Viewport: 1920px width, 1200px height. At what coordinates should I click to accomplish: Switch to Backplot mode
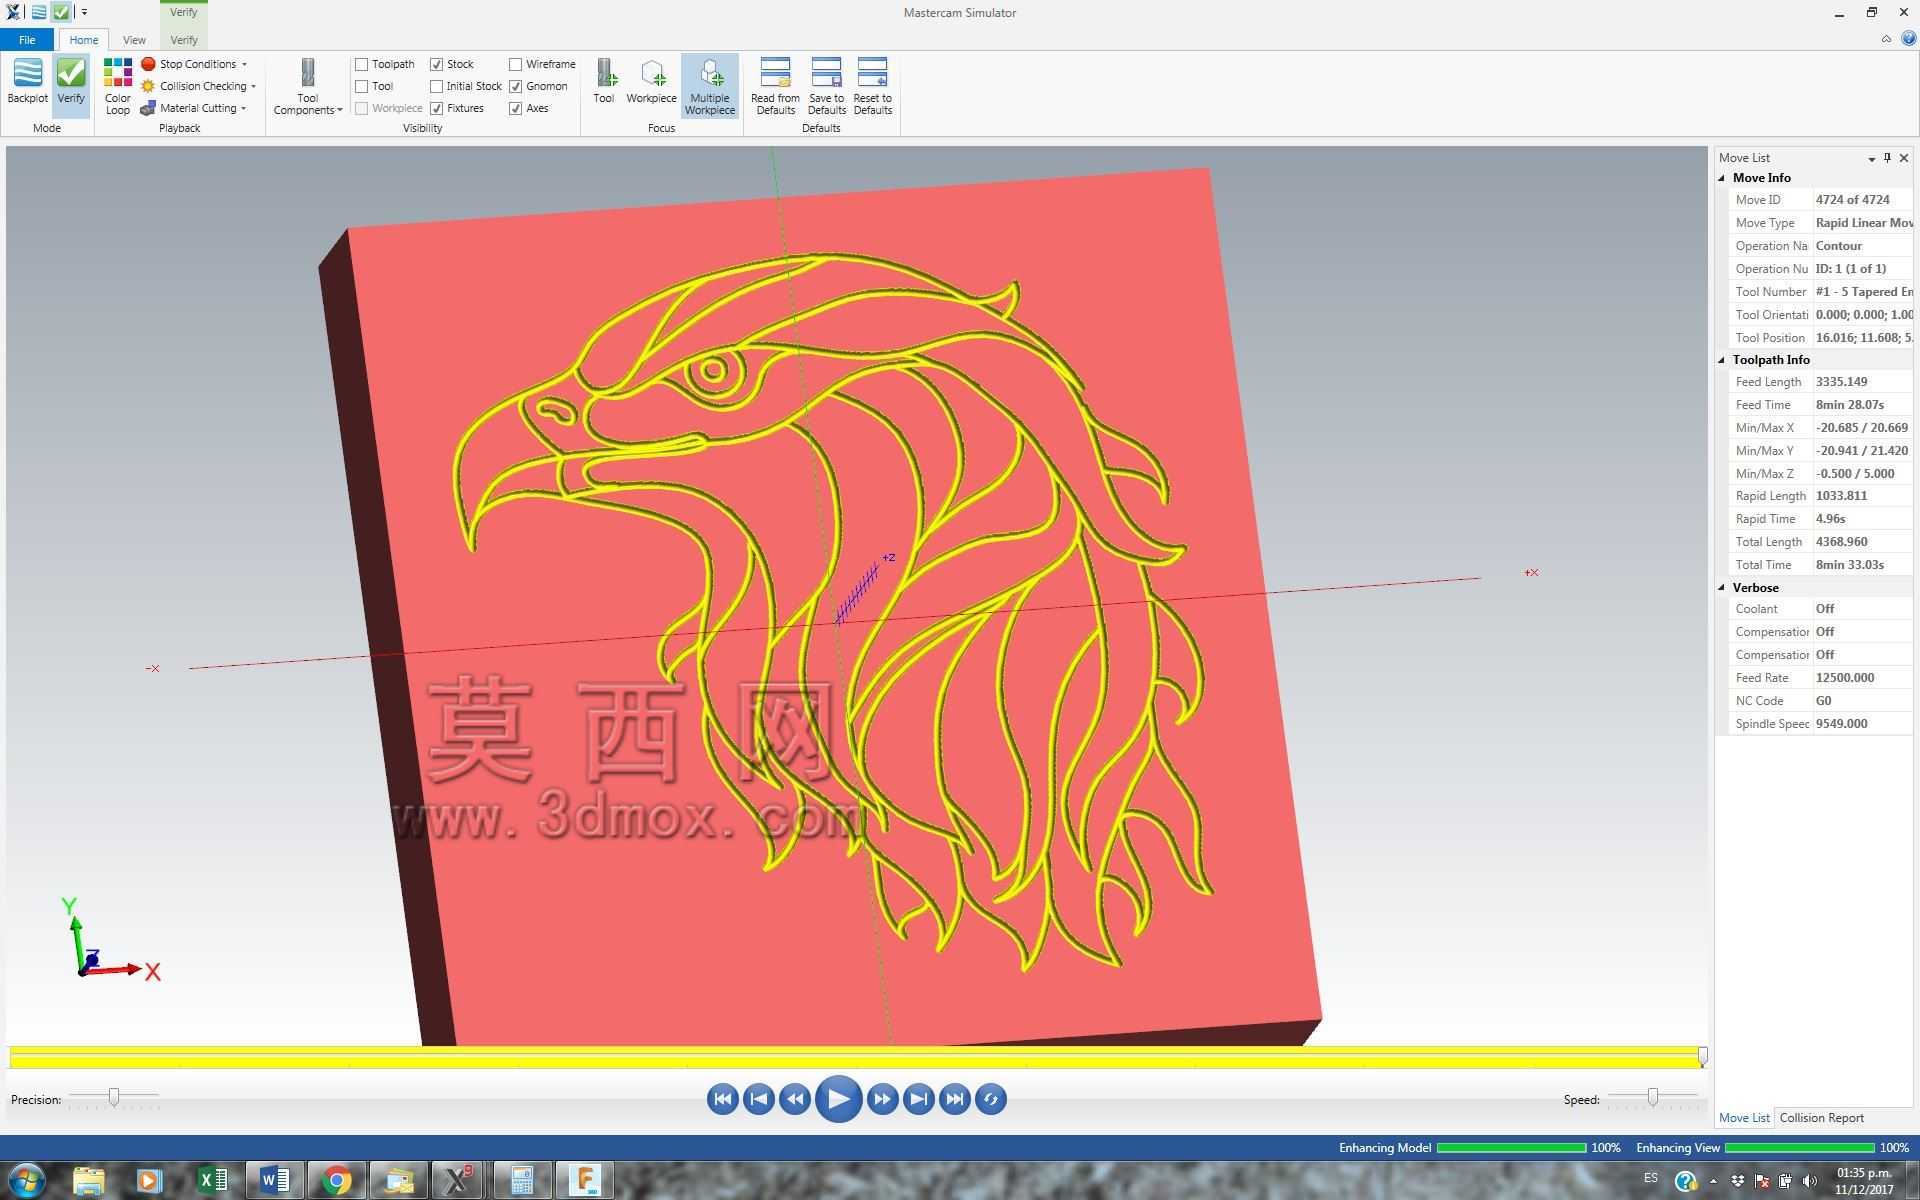(x=27, y=81)
